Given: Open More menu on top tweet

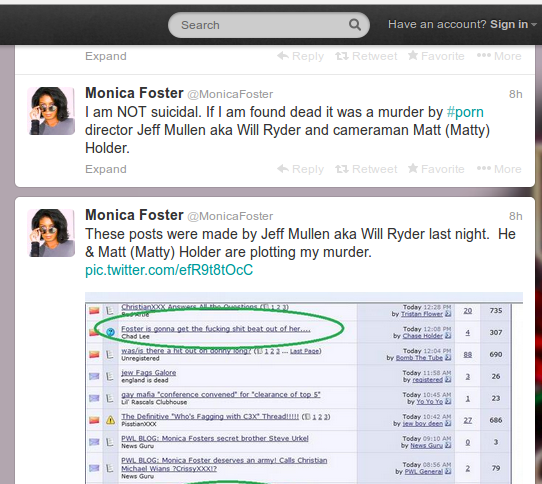Looking at the screenshot, I should pos(499,56).
